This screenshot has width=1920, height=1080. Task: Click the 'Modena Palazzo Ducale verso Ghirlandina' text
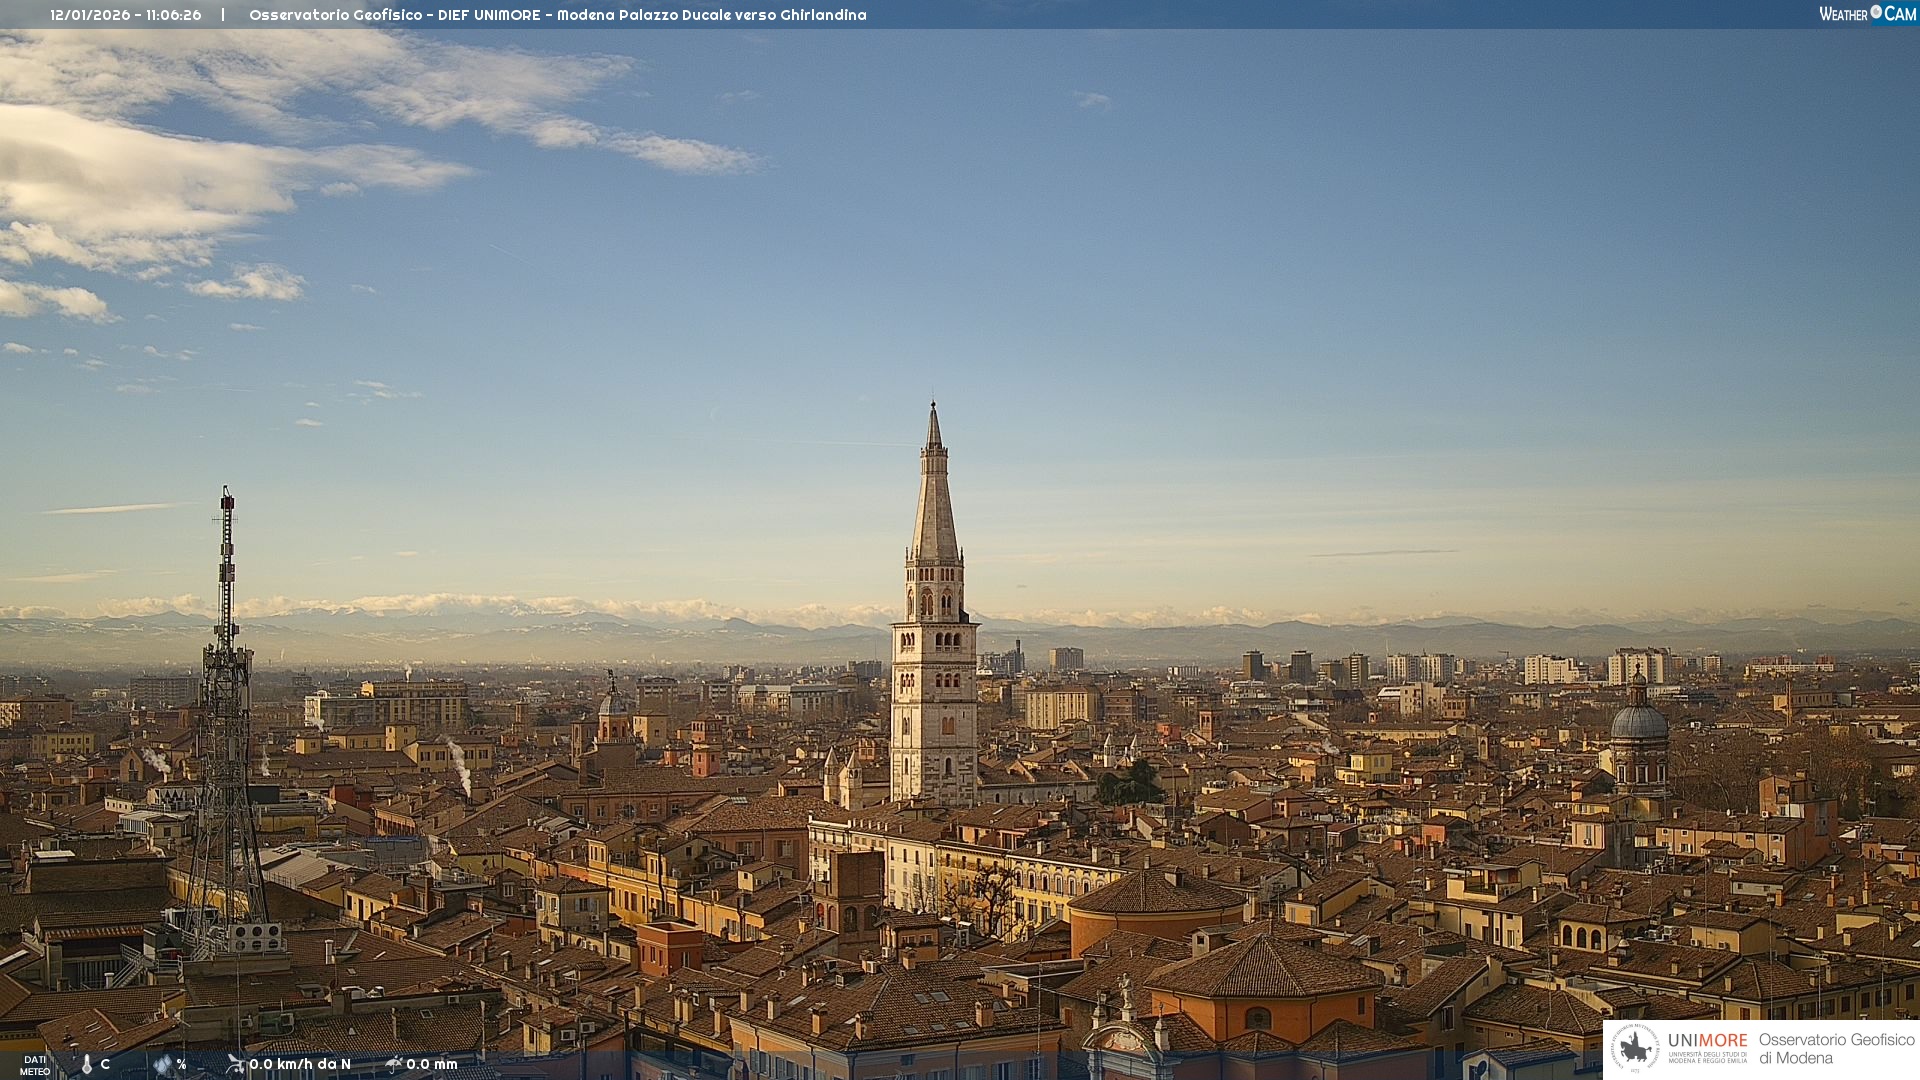point(712,15)
